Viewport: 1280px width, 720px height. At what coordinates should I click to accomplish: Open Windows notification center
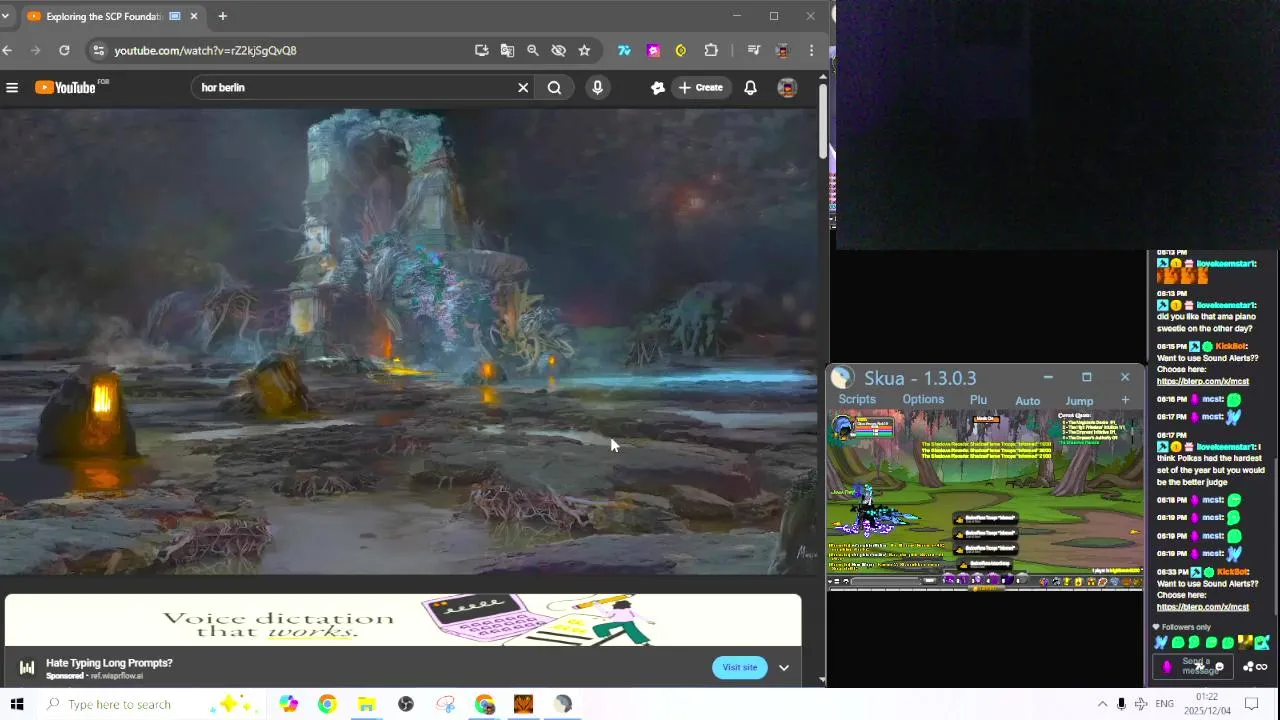[1251, 704]
